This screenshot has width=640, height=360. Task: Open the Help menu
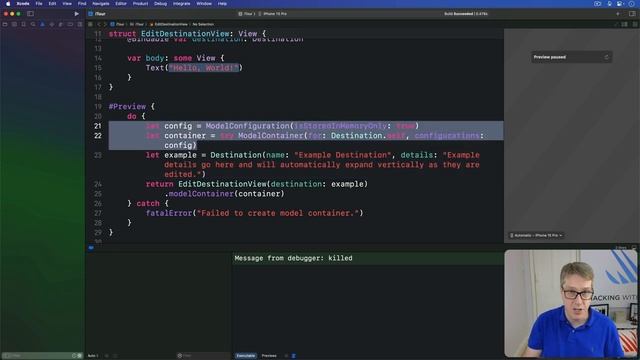coord(222,4)
